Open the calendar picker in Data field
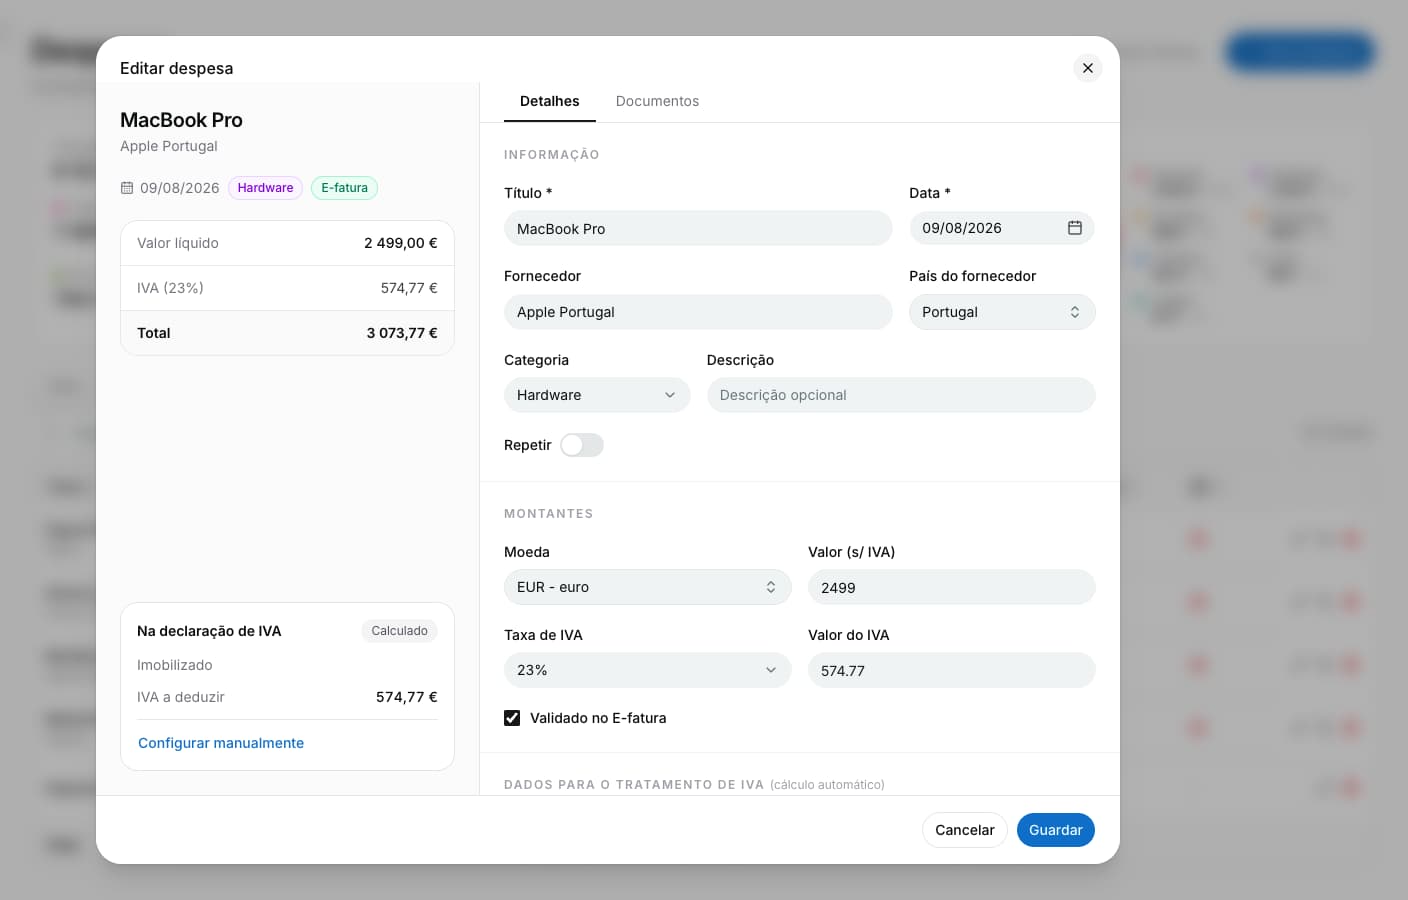This screenshot has width=1408, height=900. [x=1075, y=228]
